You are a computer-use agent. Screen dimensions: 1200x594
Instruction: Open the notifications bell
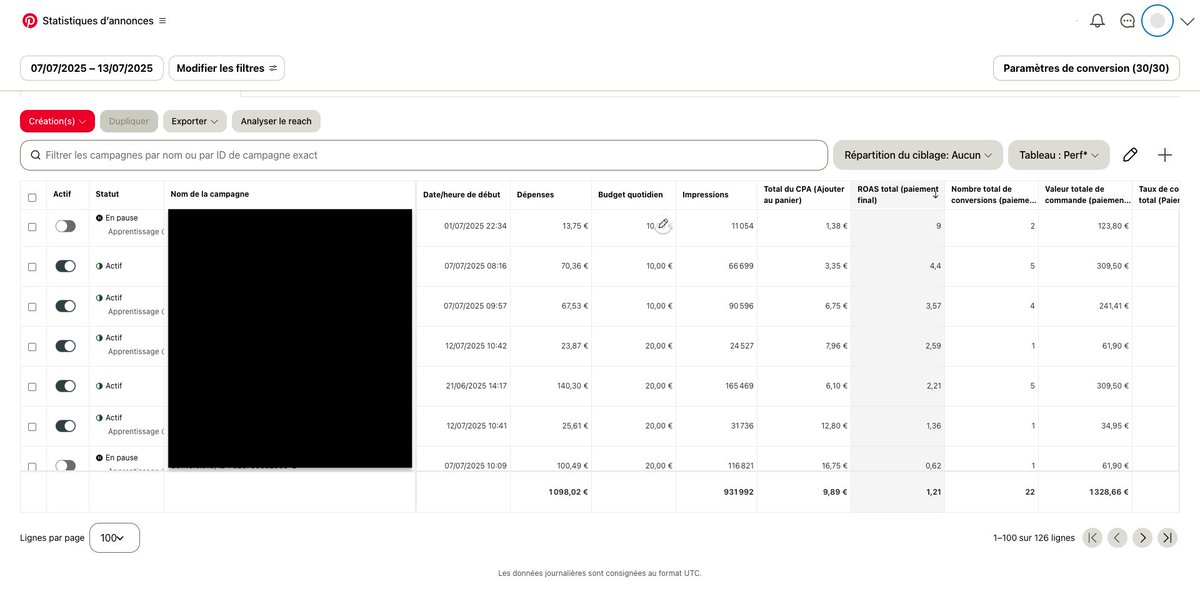[1098, 20]
